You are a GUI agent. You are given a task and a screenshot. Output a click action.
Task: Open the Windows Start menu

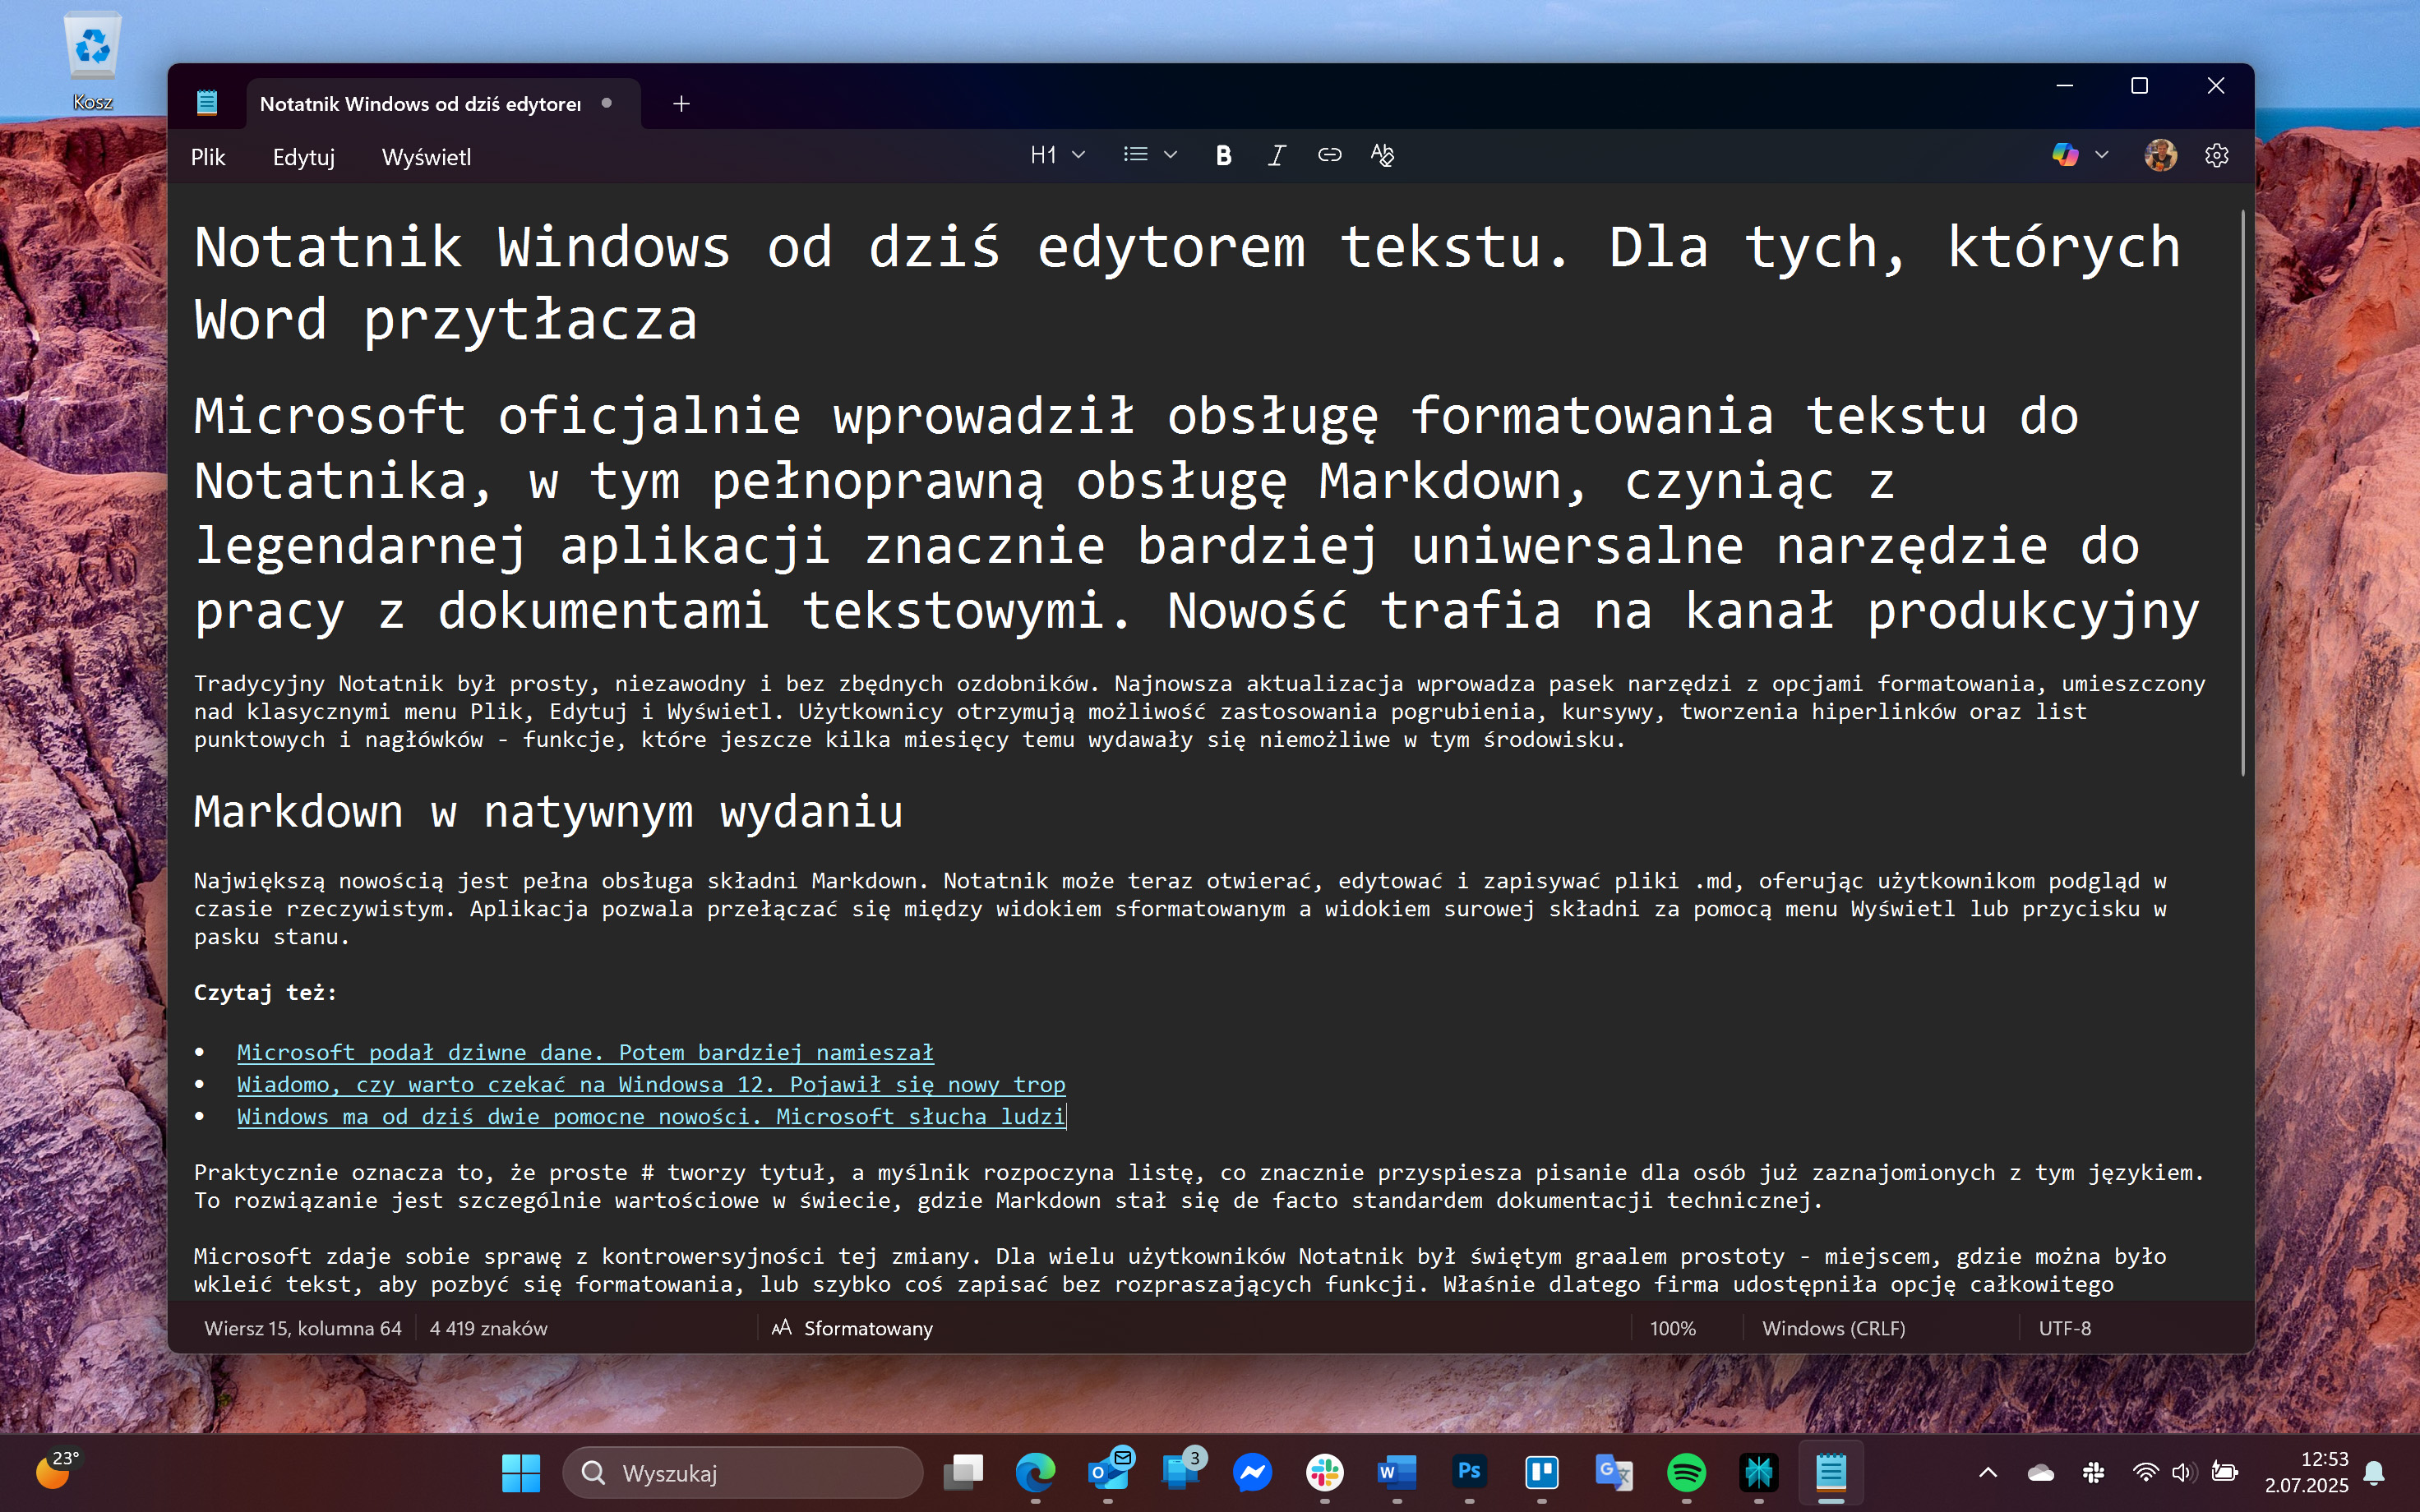point(521,1472)
